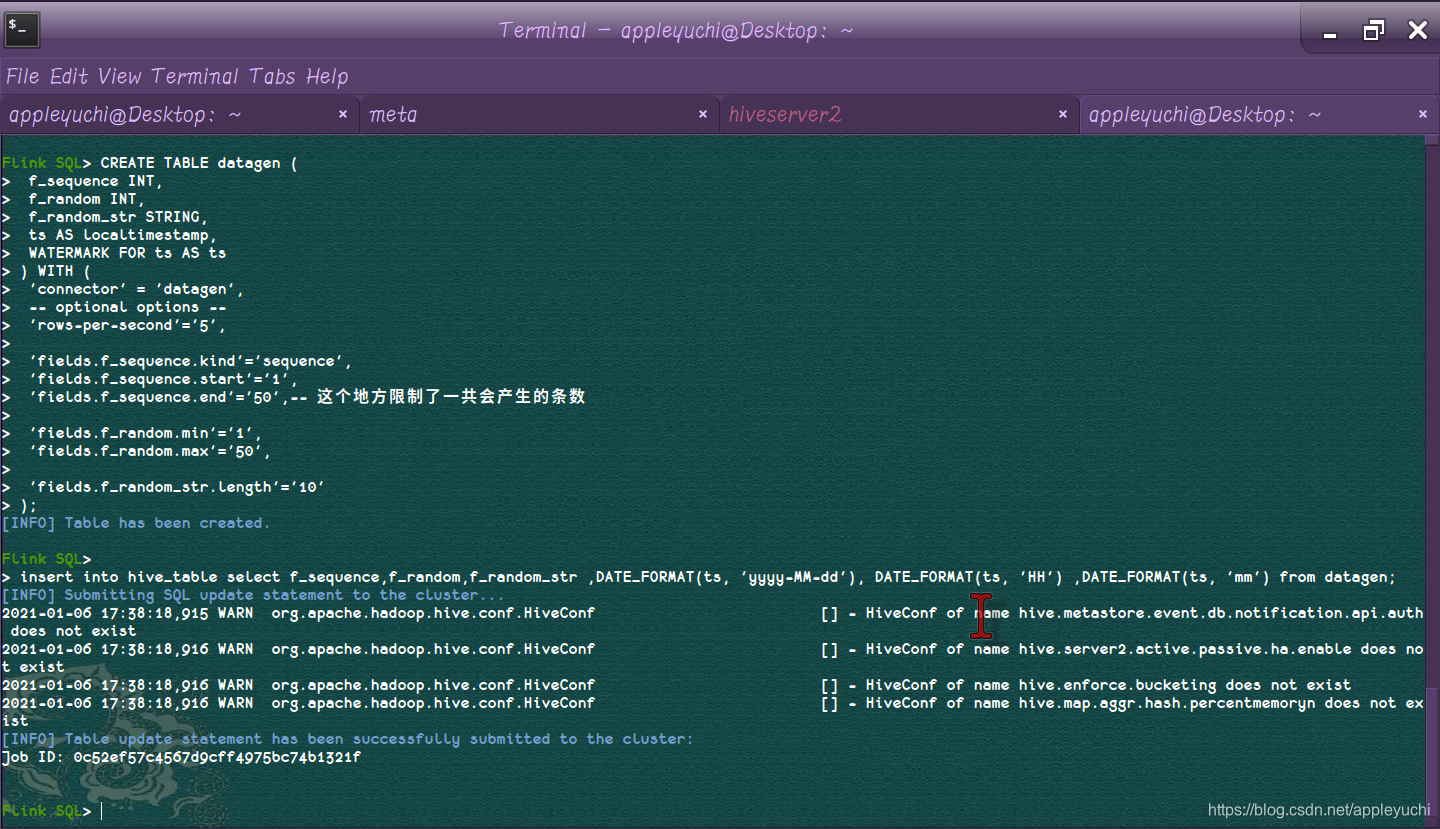Click the terminal emulator icon in the title bar

click(21, 29)
